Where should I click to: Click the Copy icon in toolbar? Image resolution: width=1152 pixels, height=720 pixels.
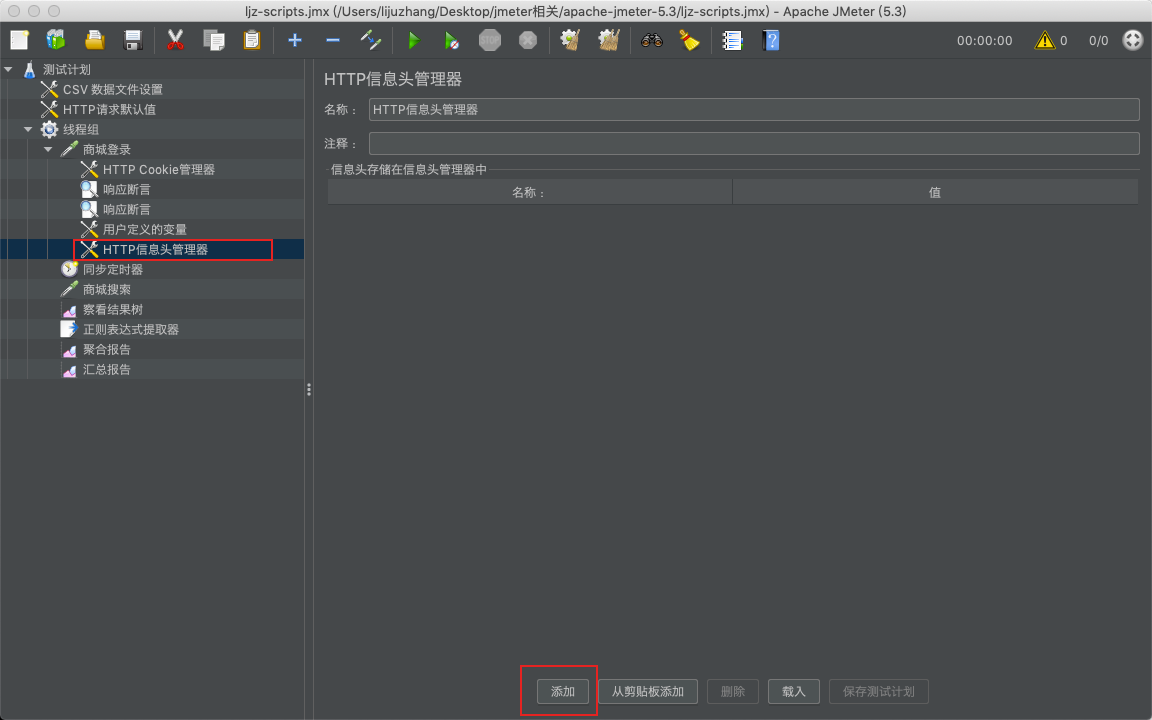point(214,40)
